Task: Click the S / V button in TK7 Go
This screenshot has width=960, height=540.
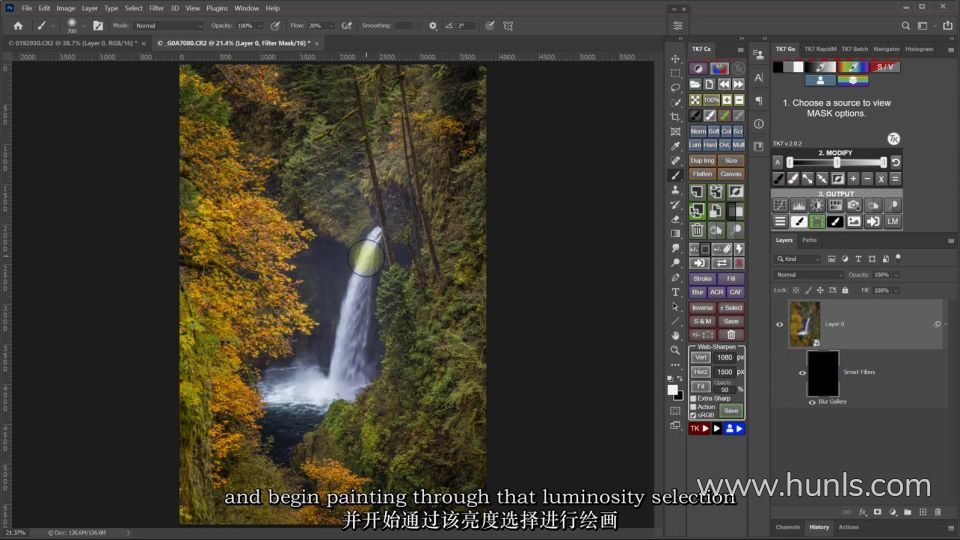Action: (x=885, y=67)
